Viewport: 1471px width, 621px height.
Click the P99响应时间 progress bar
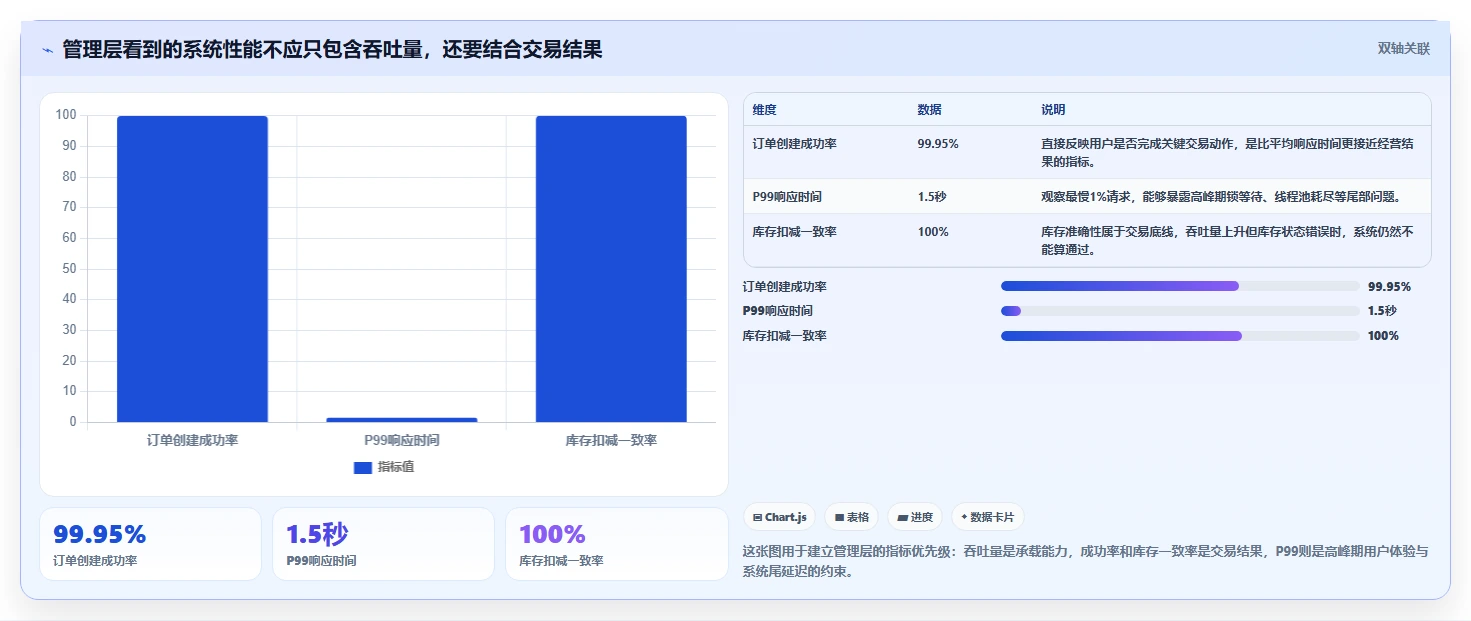(x=1180, y=311)
